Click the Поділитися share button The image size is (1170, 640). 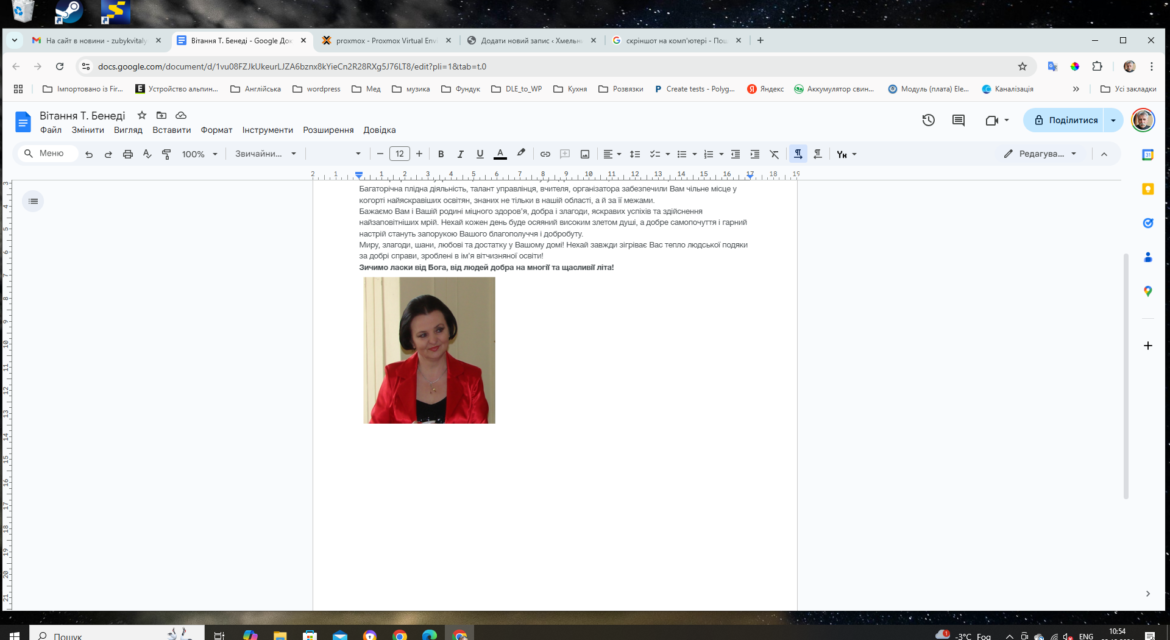[x=1066, y=120]
